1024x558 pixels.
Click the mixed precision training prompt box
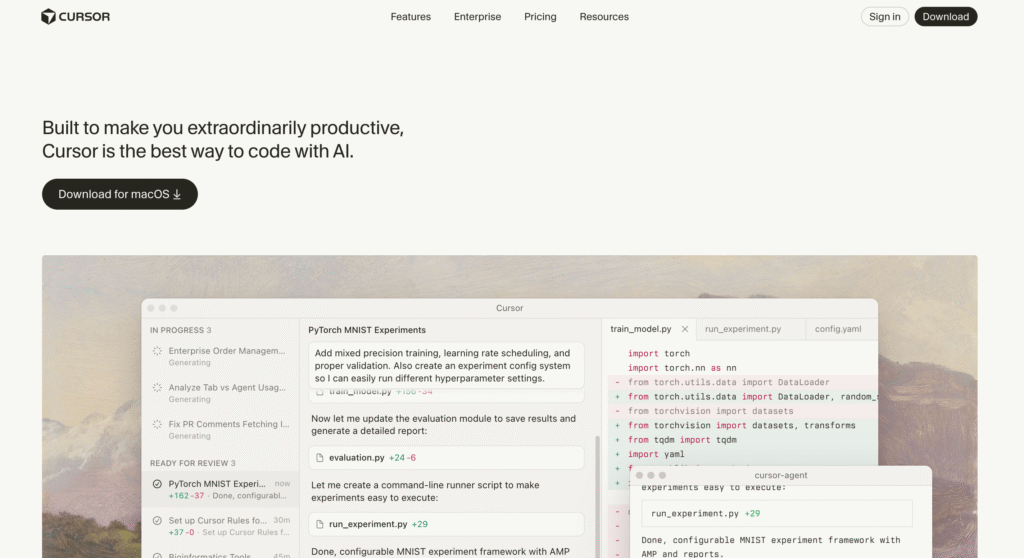point(446,366)
